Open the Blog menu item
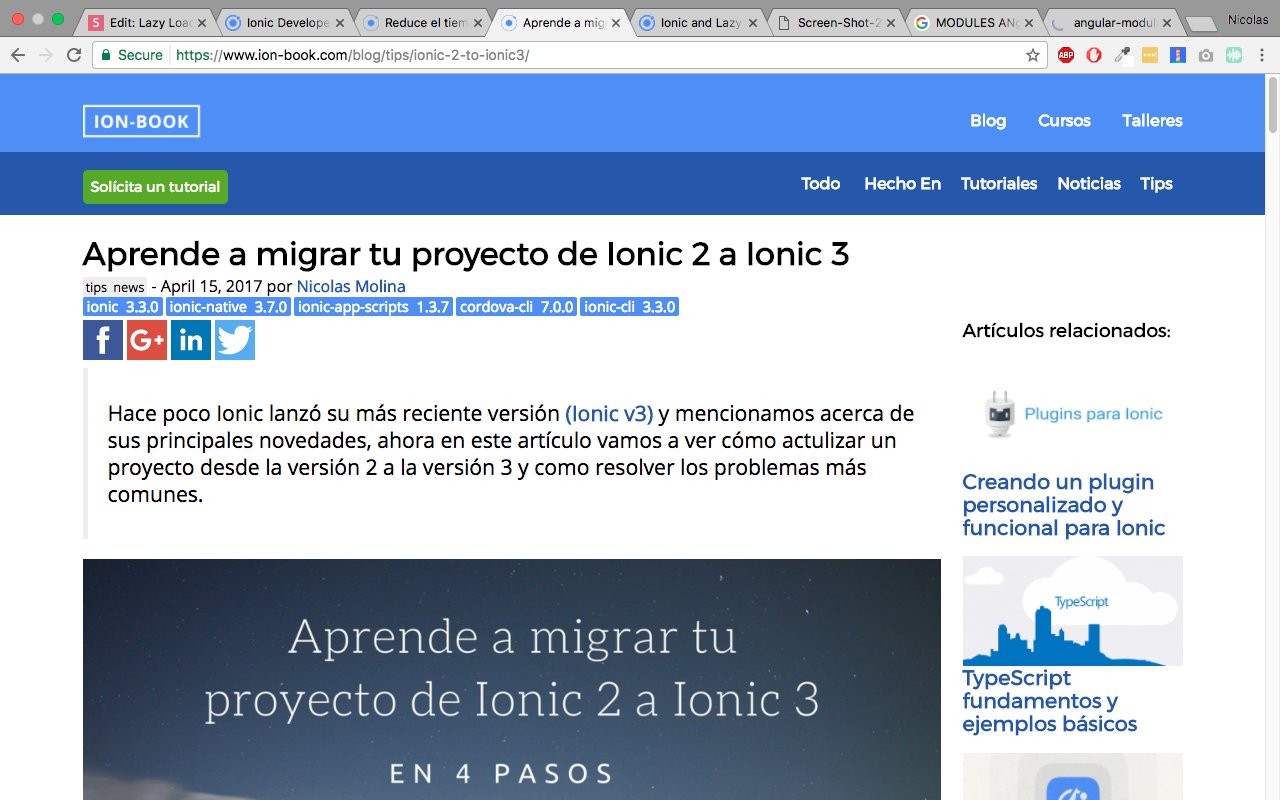 [988, 121]
